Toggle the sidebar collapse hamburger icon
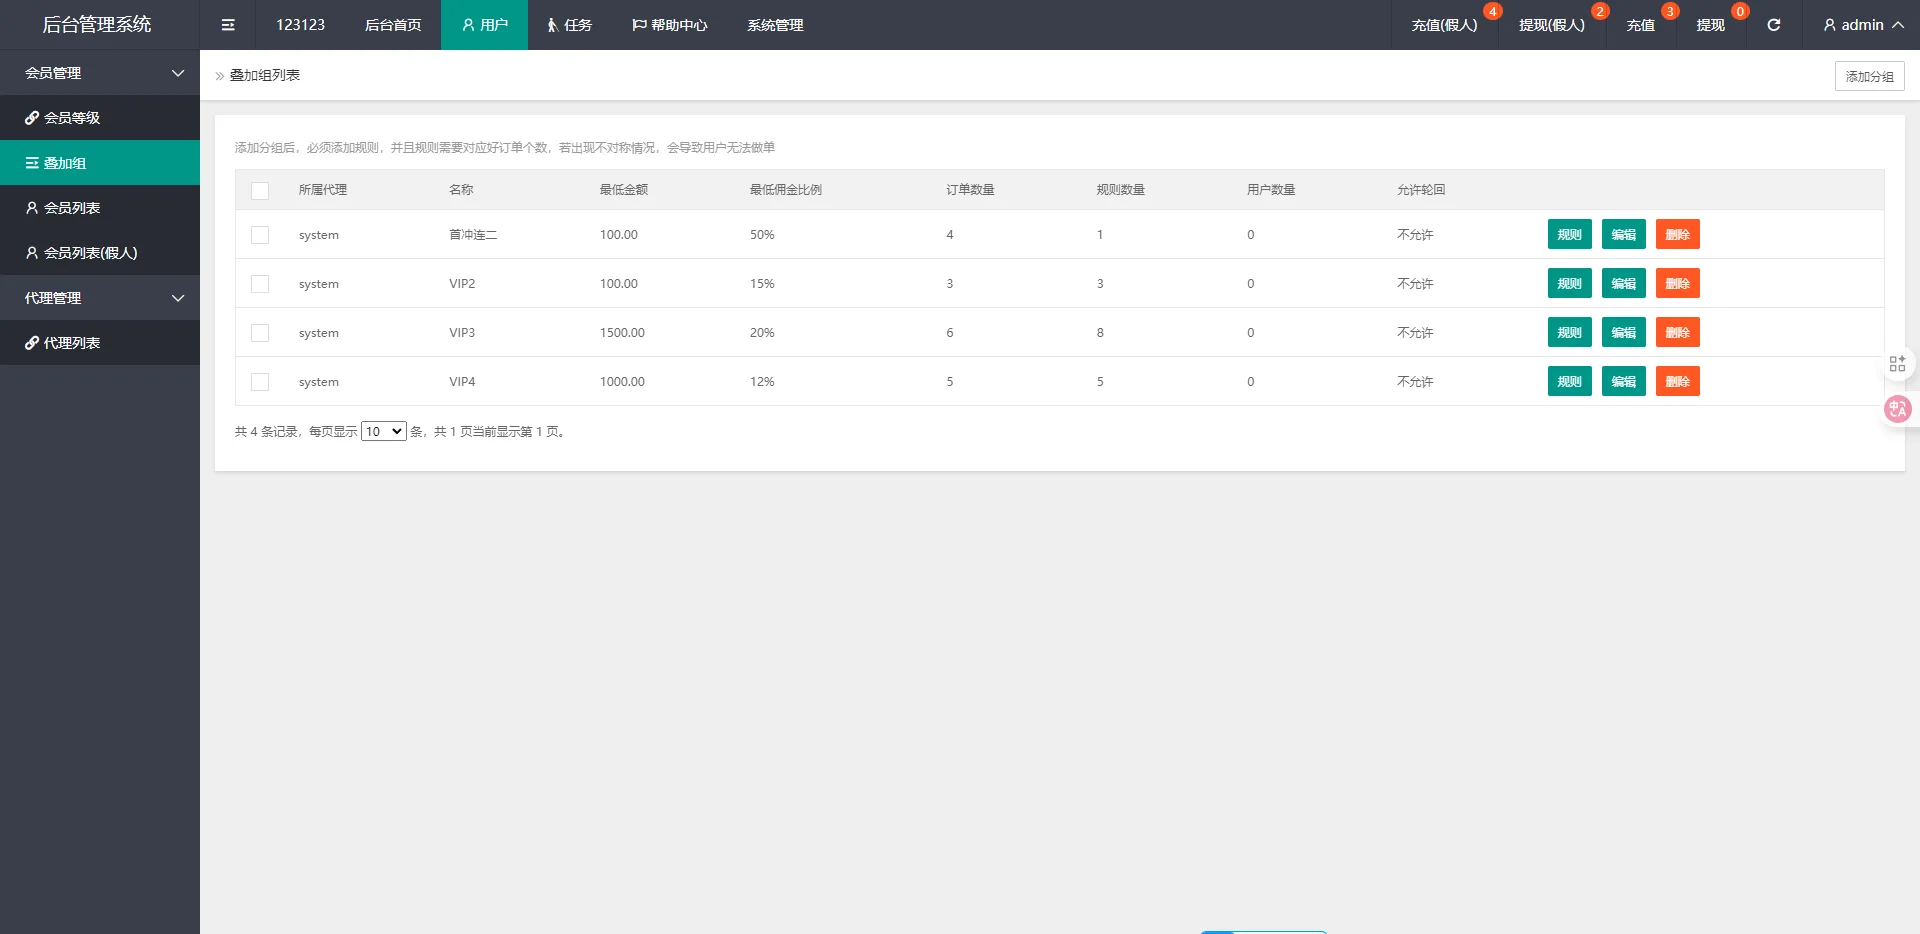Screen dimensions: 1920x934 tap(228, 25)
